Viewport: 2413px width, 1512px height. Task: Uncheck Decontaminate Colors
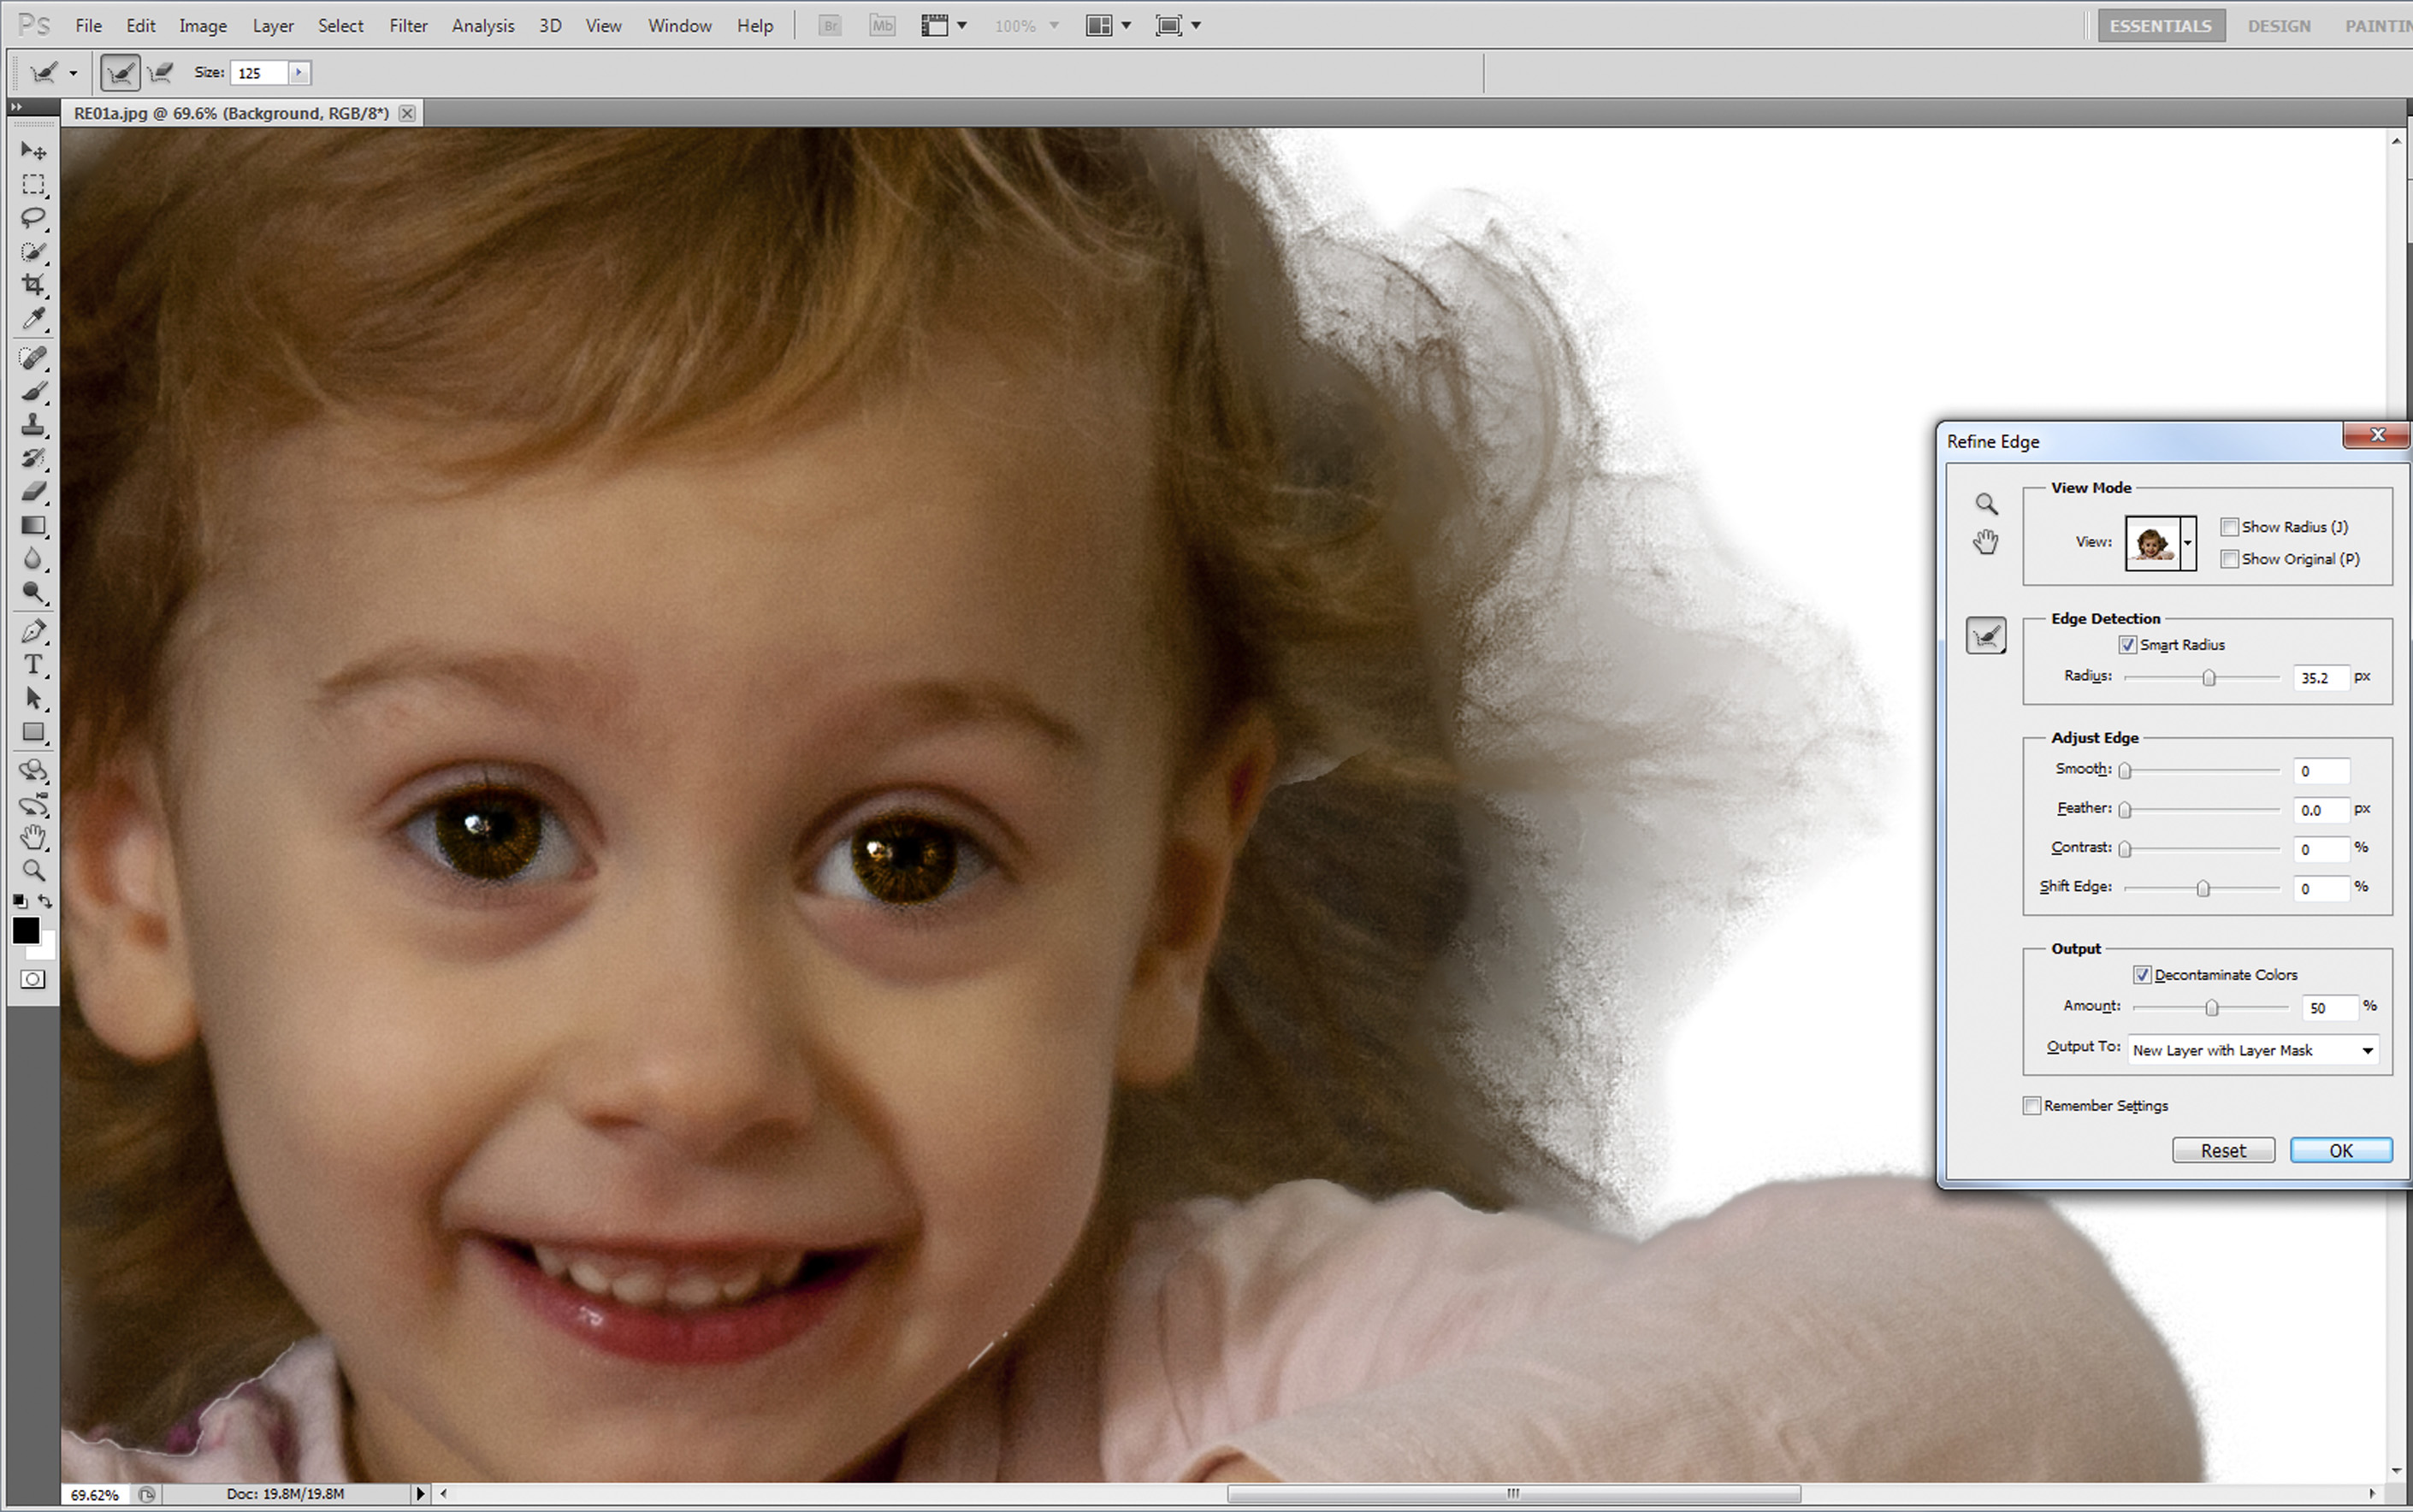(x=2143, y=975)
